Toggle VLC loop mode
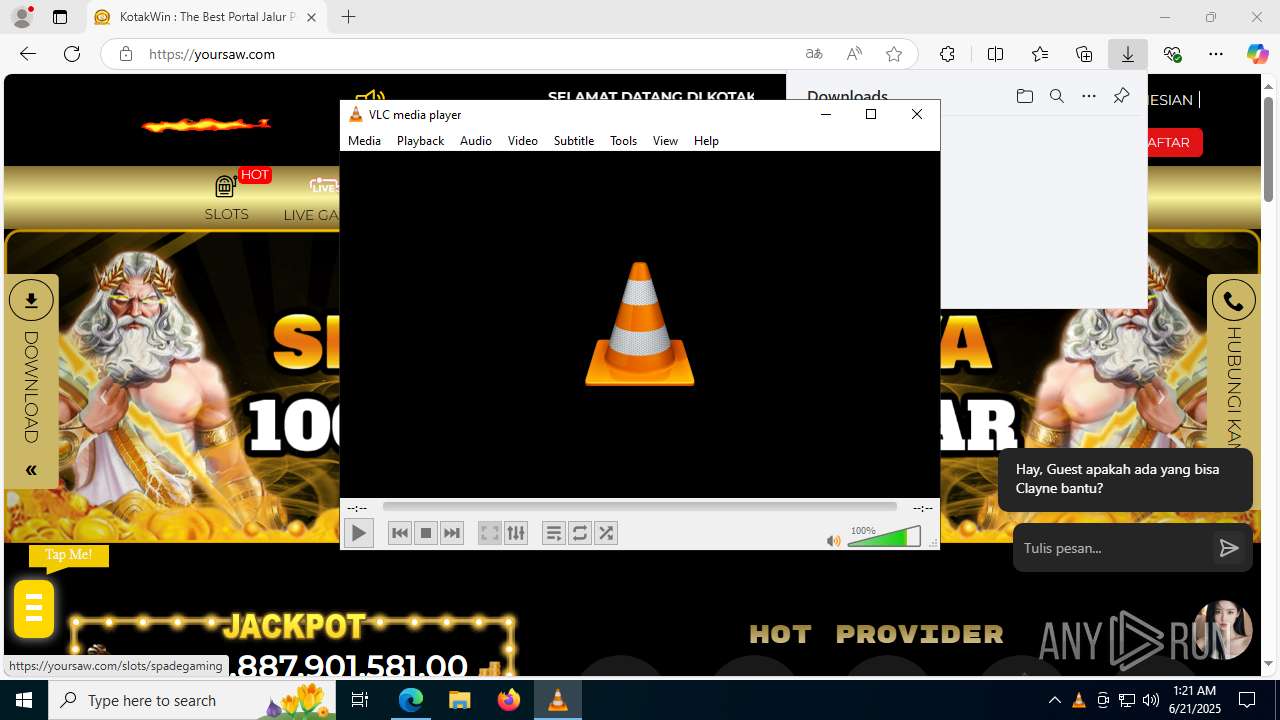 580,533
